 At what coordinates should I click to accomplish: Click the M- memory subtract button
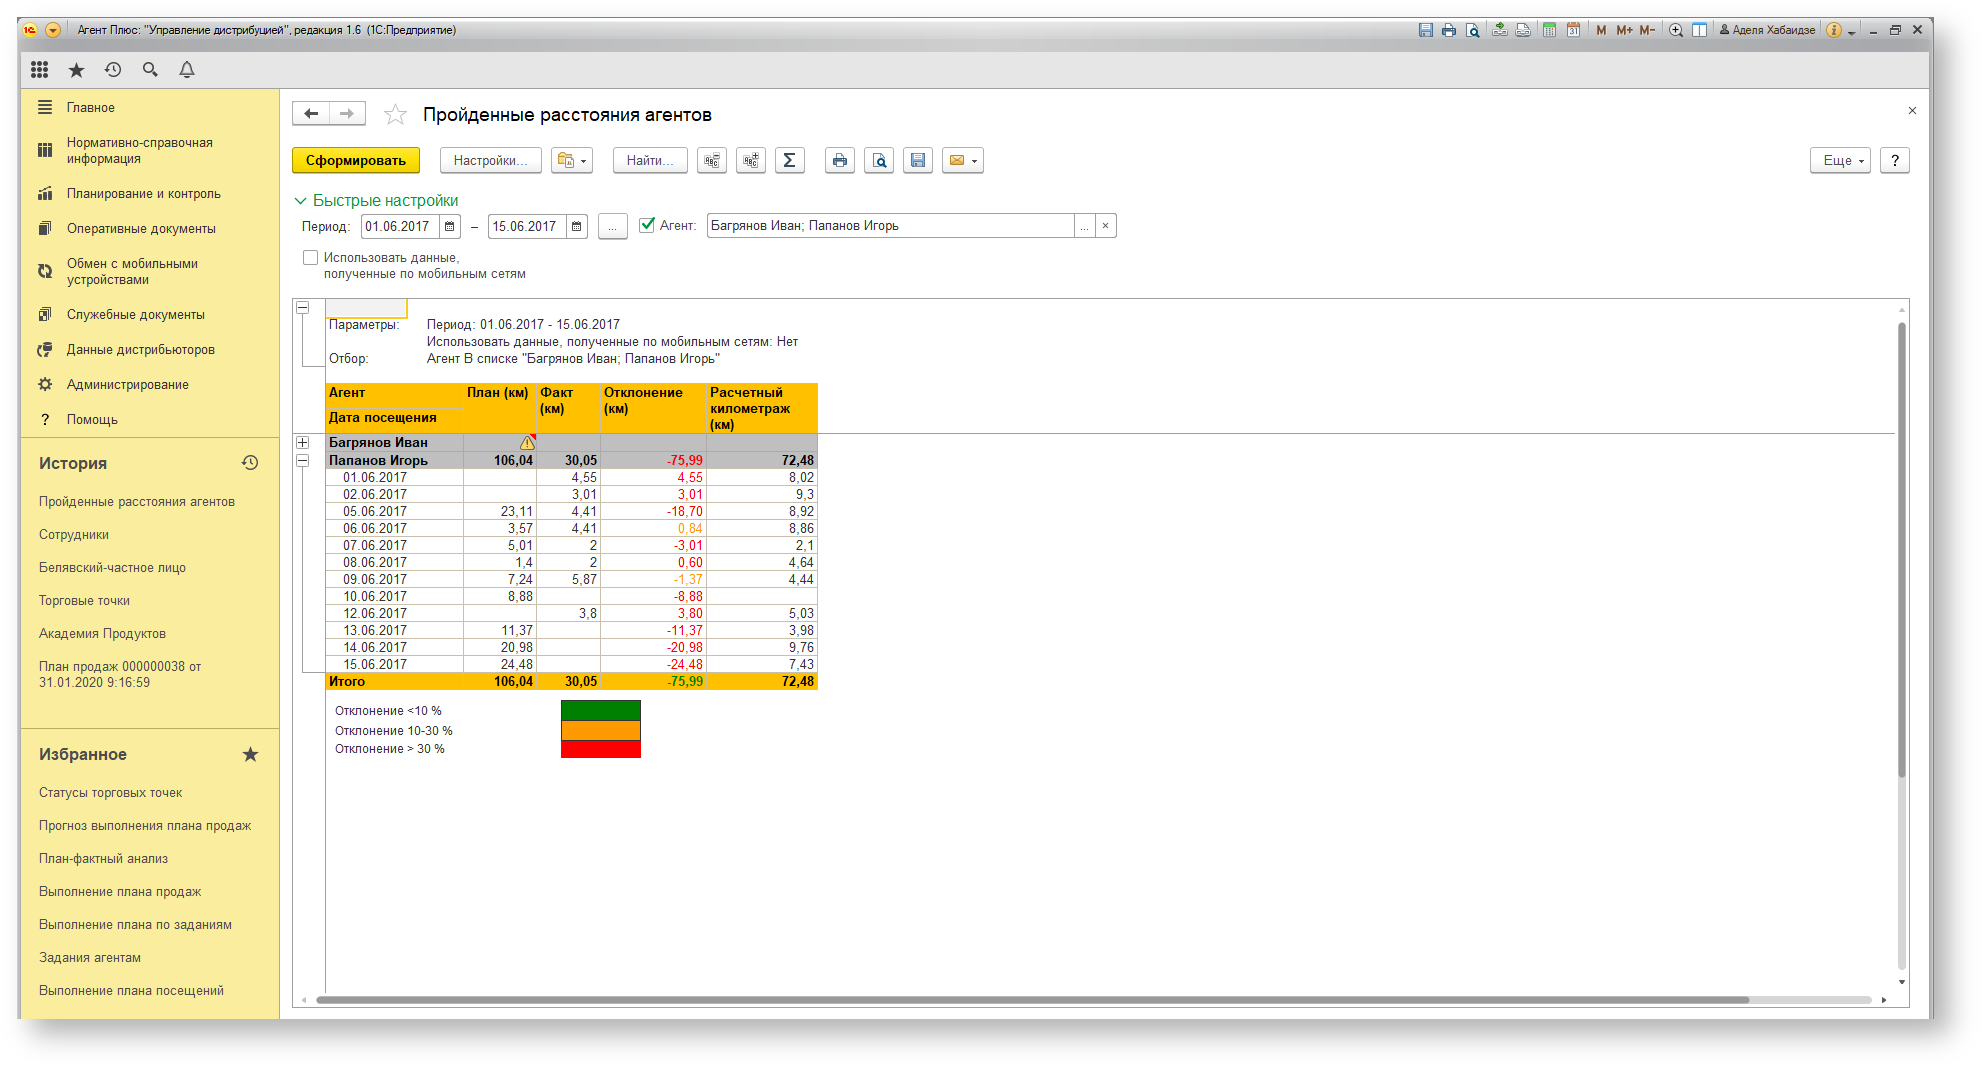coord(1647,30)
